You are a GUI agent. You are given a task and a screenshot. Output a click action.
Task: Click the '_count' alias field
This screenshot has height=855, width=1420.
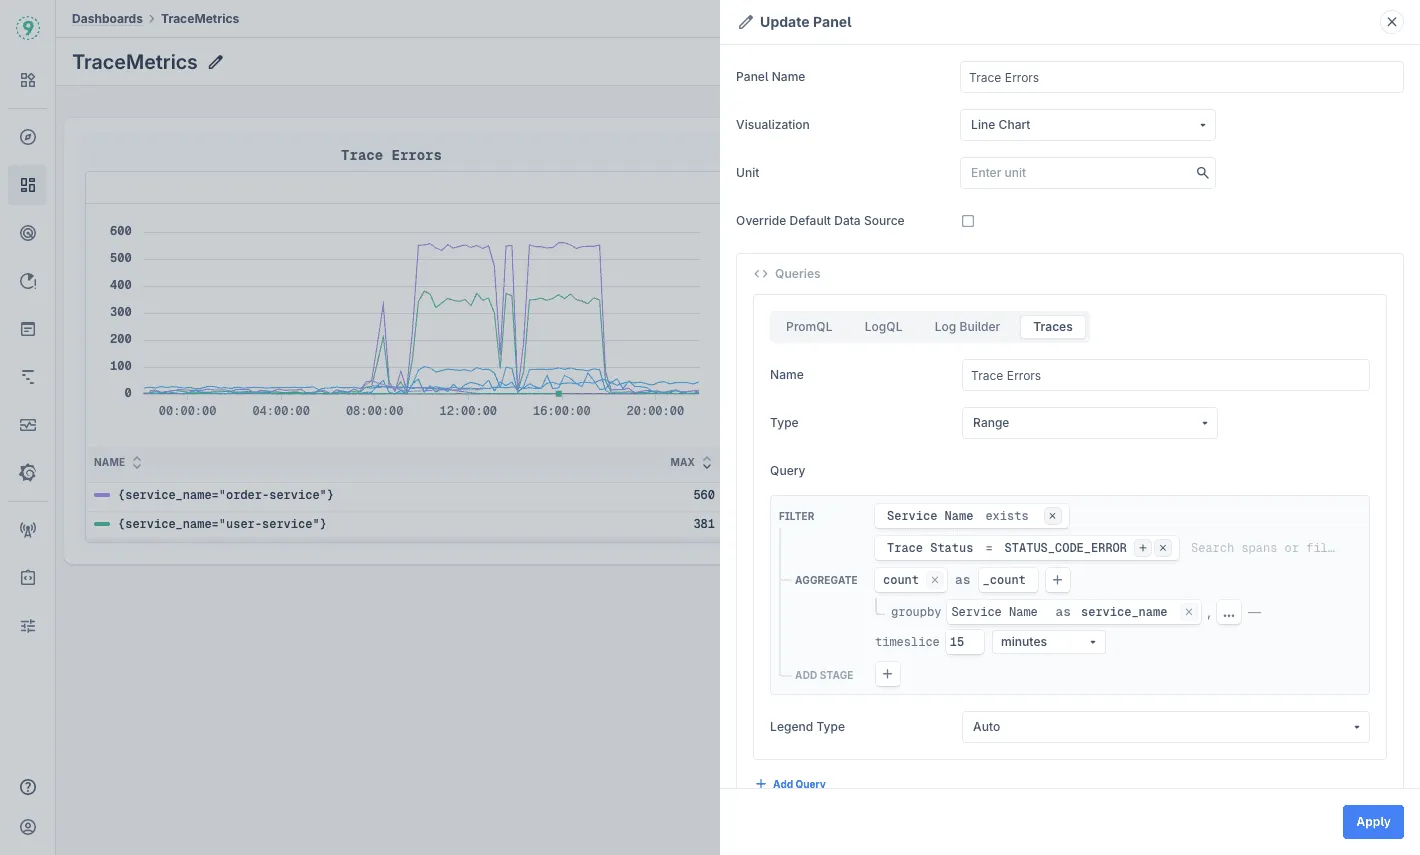1008,580
